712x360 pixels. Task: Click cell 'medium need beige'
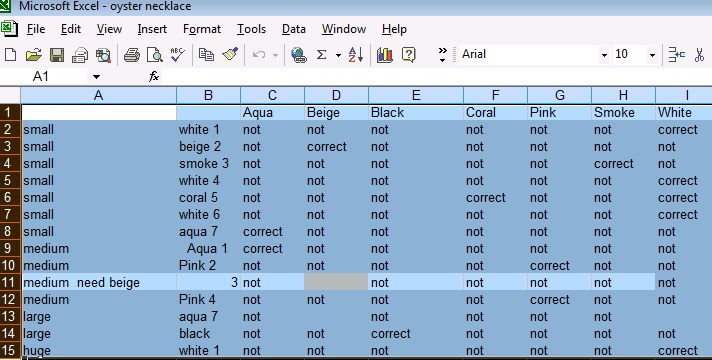(99, 282)
